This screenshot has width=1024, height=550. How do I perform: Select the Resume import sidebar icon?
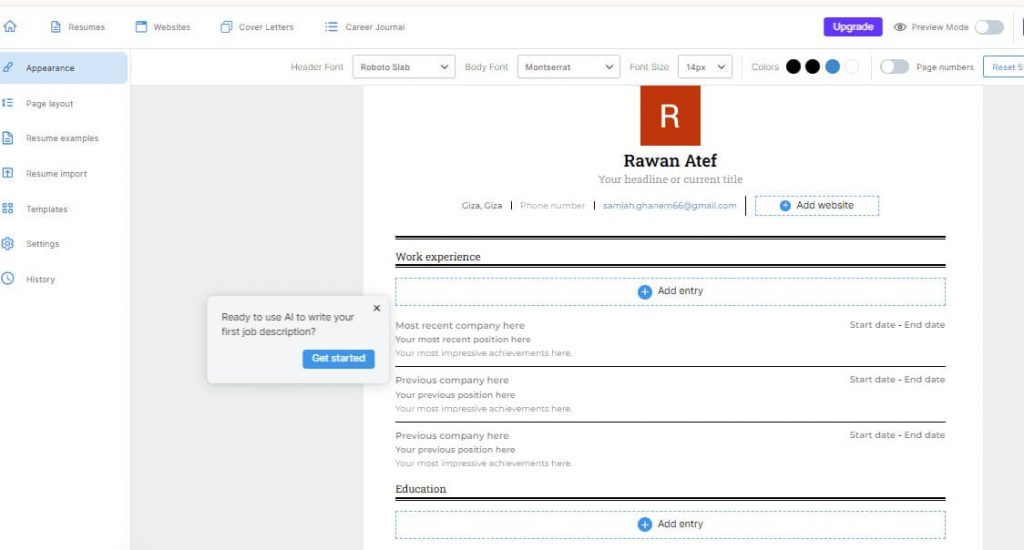(x=8, y=173)
